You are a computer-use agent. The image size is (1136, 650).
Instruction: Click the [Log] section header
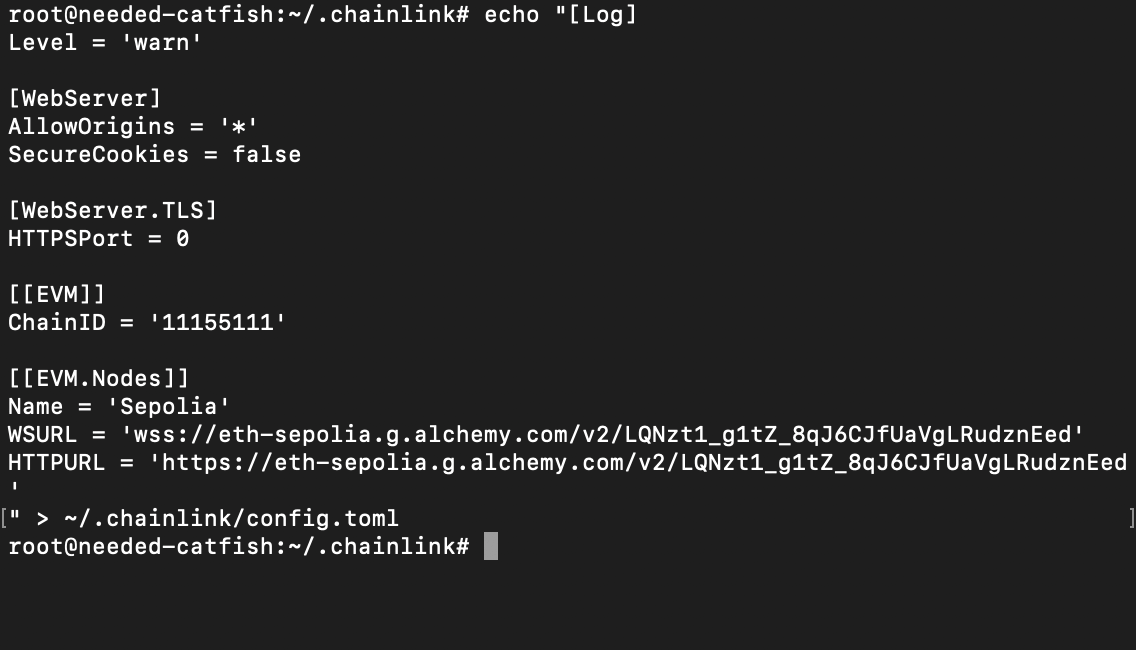click(603, 15)
